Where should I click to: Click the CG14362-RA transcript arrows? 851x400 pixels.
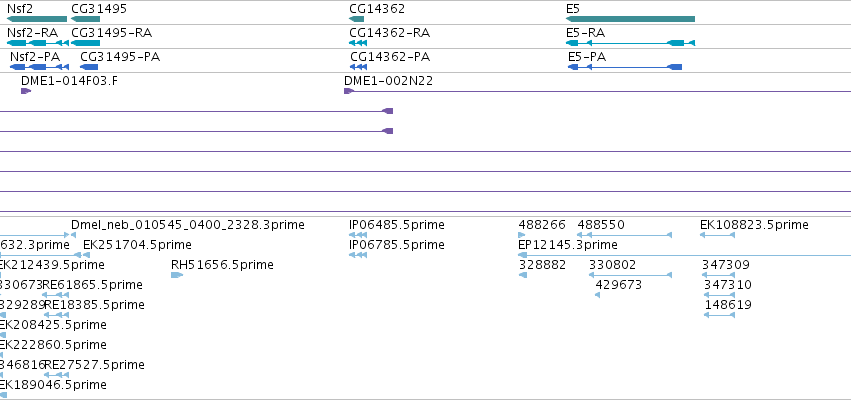(358, 43)
